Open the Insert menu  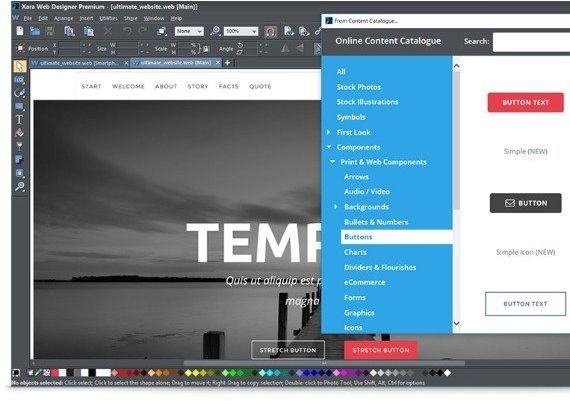pos(86,18)
